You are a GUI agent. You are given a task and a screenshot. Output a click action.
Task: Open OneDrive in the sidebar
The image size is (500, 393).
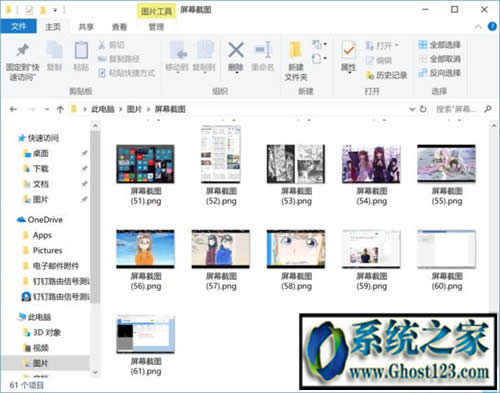pos(40,220)
